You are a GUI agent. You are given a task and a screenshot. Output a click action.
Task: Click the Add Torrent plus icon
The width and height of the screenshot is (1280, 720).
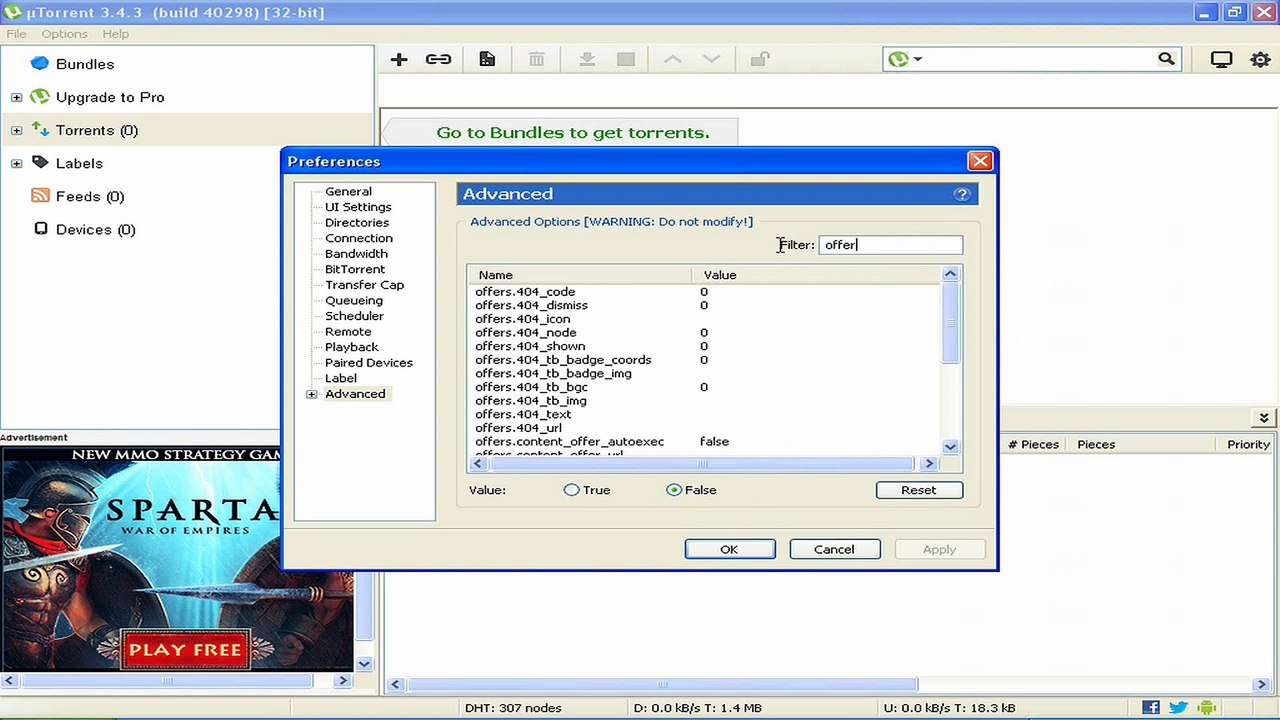click(399, 60)
